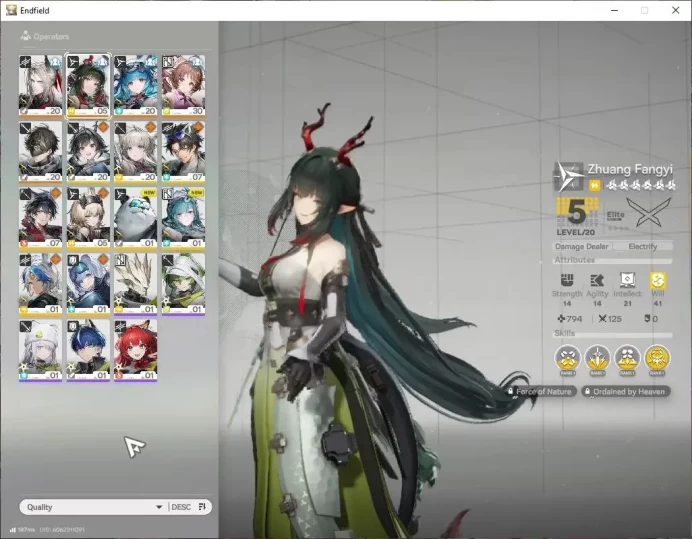692x539 pixels.
Task: Select the pale blonde girl operator level 20
Action: click(135, 152)
